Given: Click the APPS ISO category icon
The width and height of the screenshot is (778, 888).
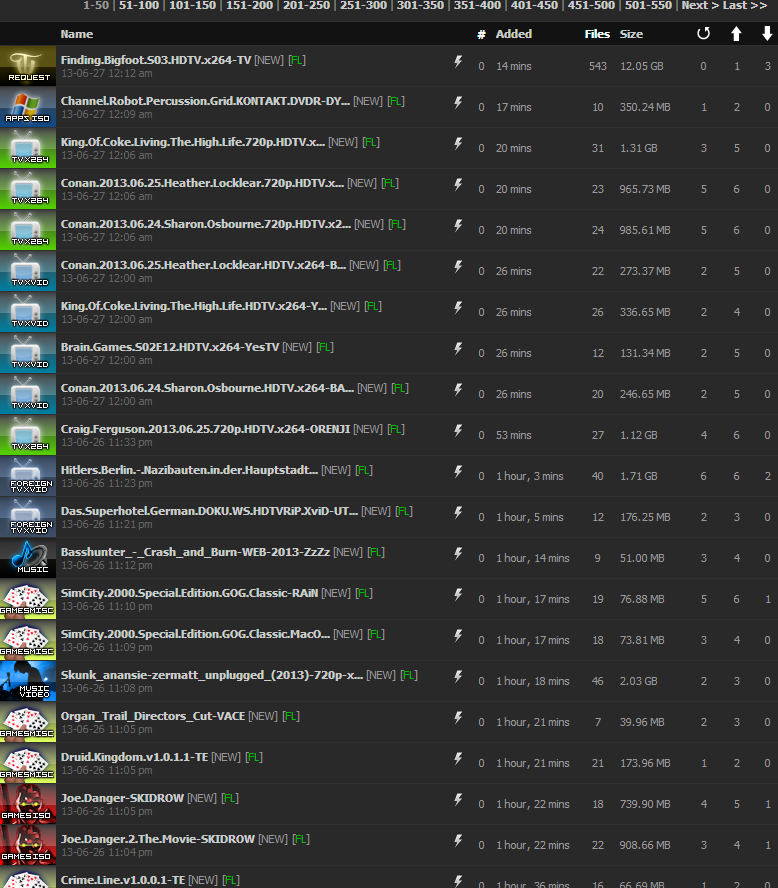Looking at the screenshot, I should 28,107.
